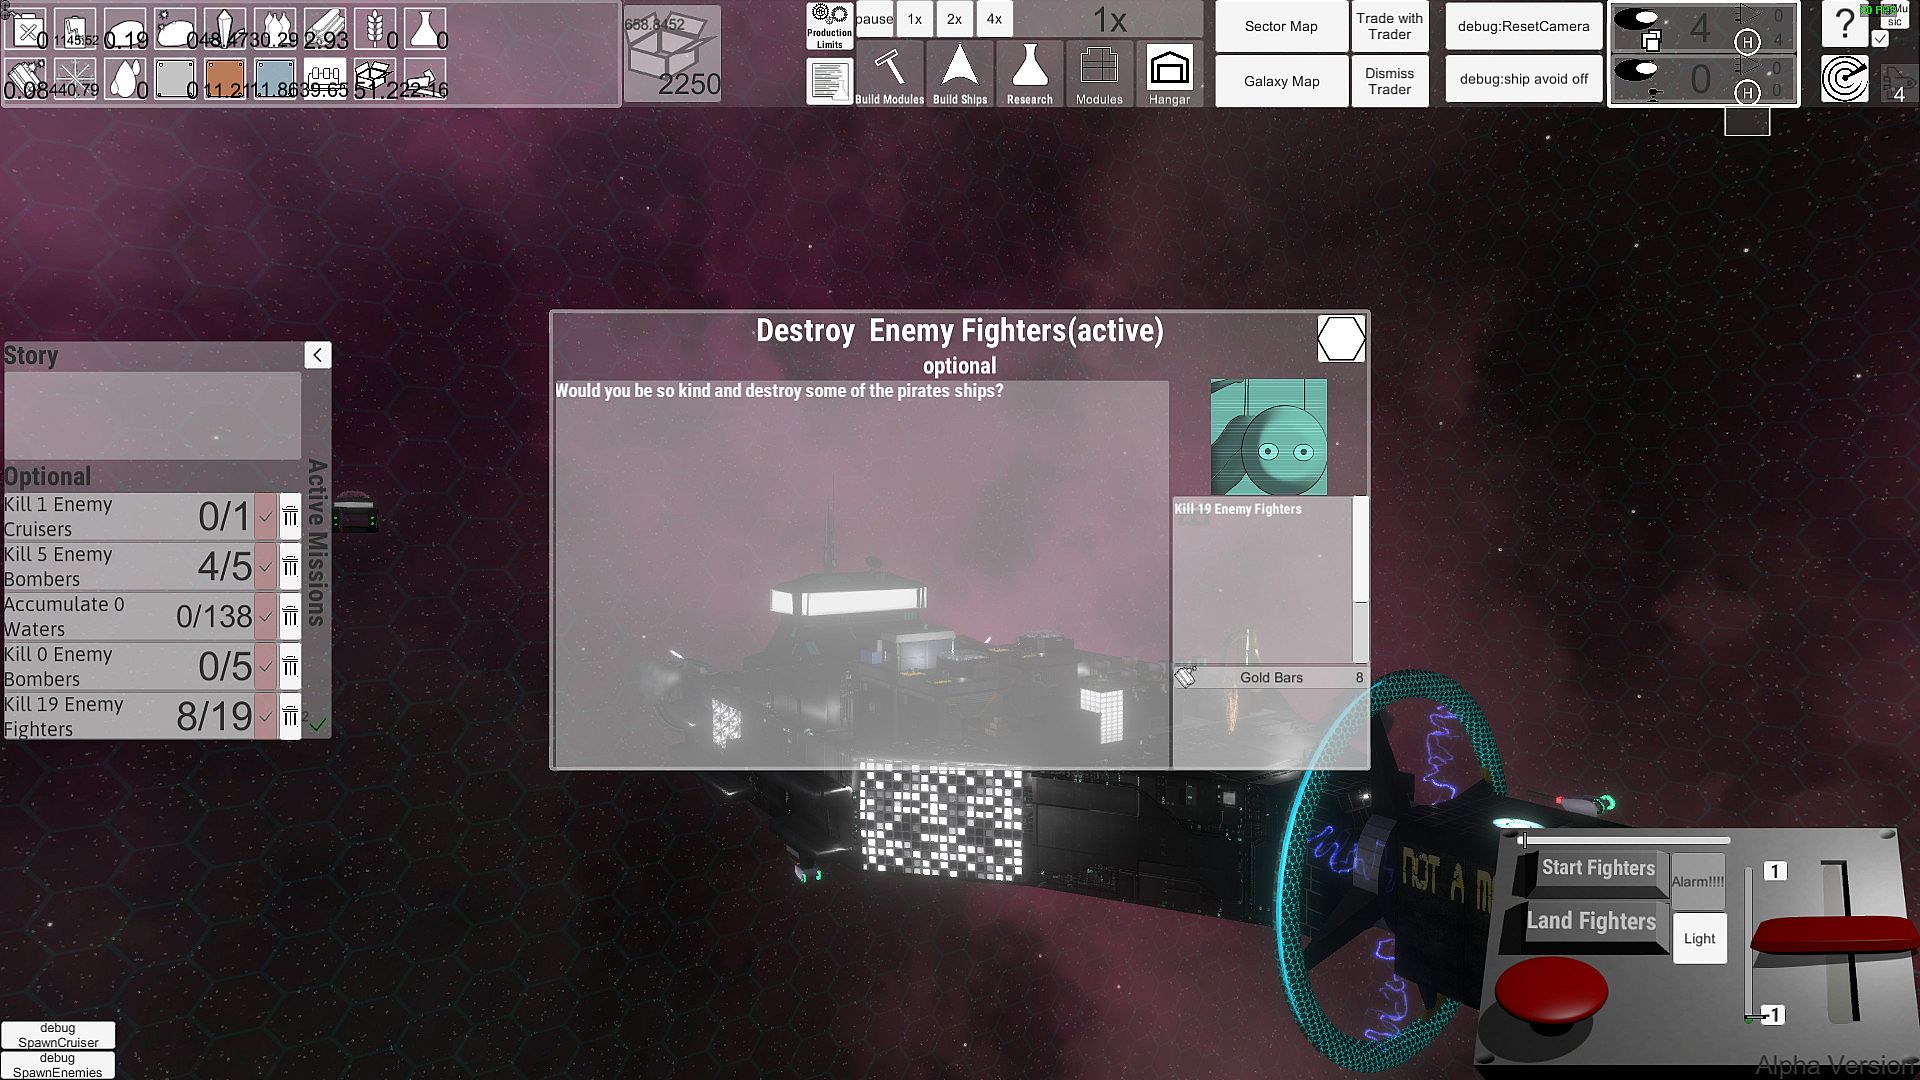Delete the Kill 5 Enemy Bombers mission

tap(290, 567)
